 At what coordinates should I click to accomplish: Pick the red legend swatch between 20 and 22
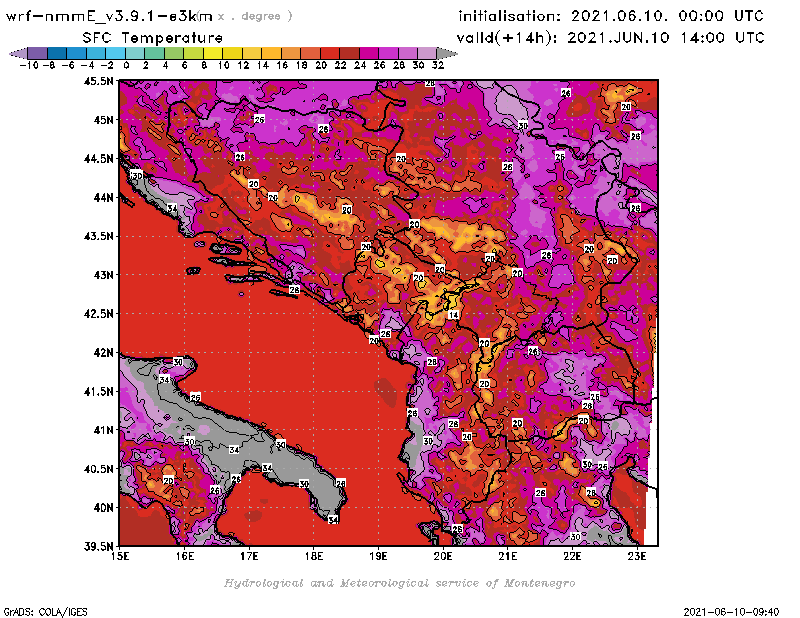330,53
